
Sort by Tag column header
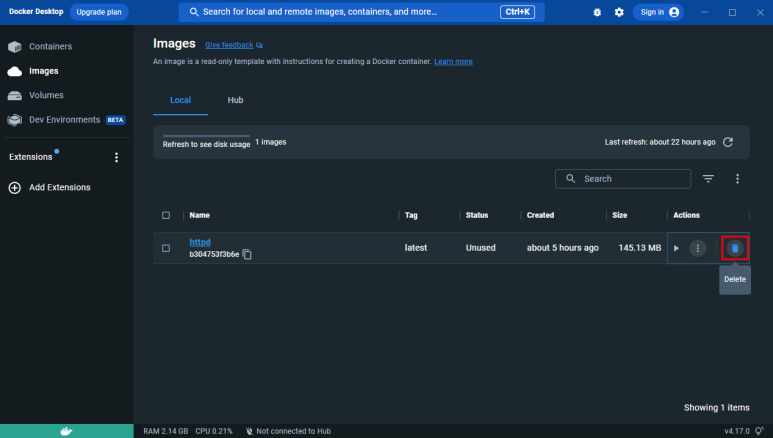tap(411, 215)
